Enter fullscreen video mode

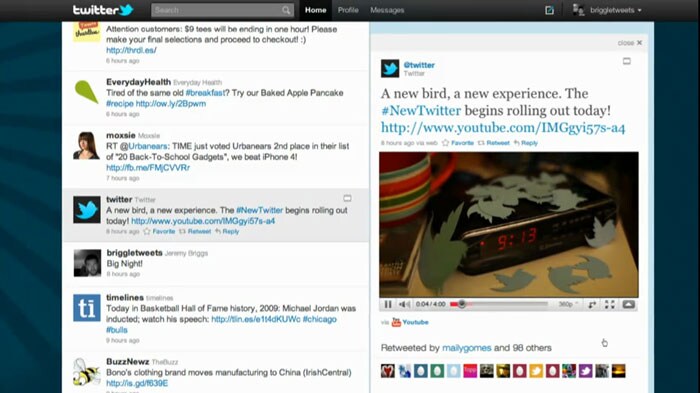[609, 305]
